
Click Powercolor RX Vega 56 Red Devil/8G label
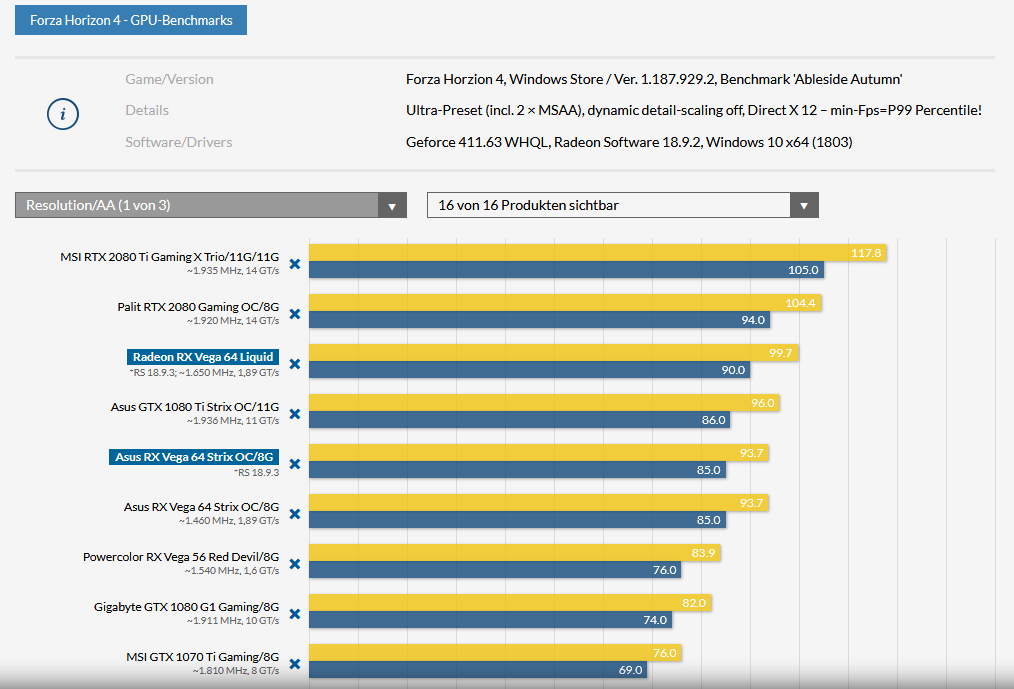[181, 557]
